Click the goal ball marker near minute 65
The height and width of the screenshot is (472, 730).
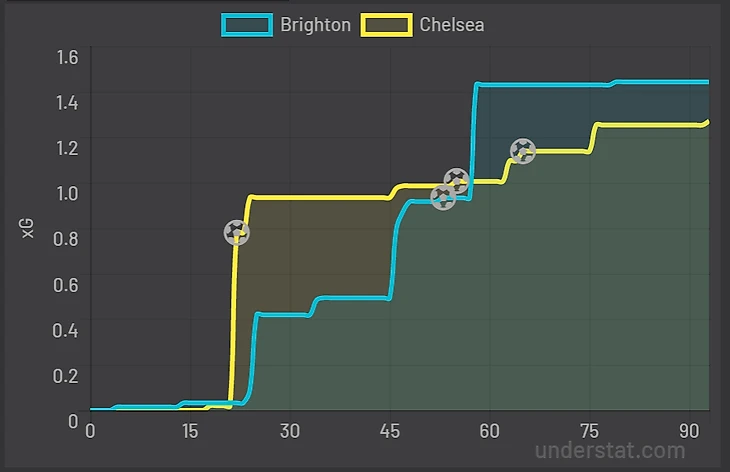coord(522,151)
